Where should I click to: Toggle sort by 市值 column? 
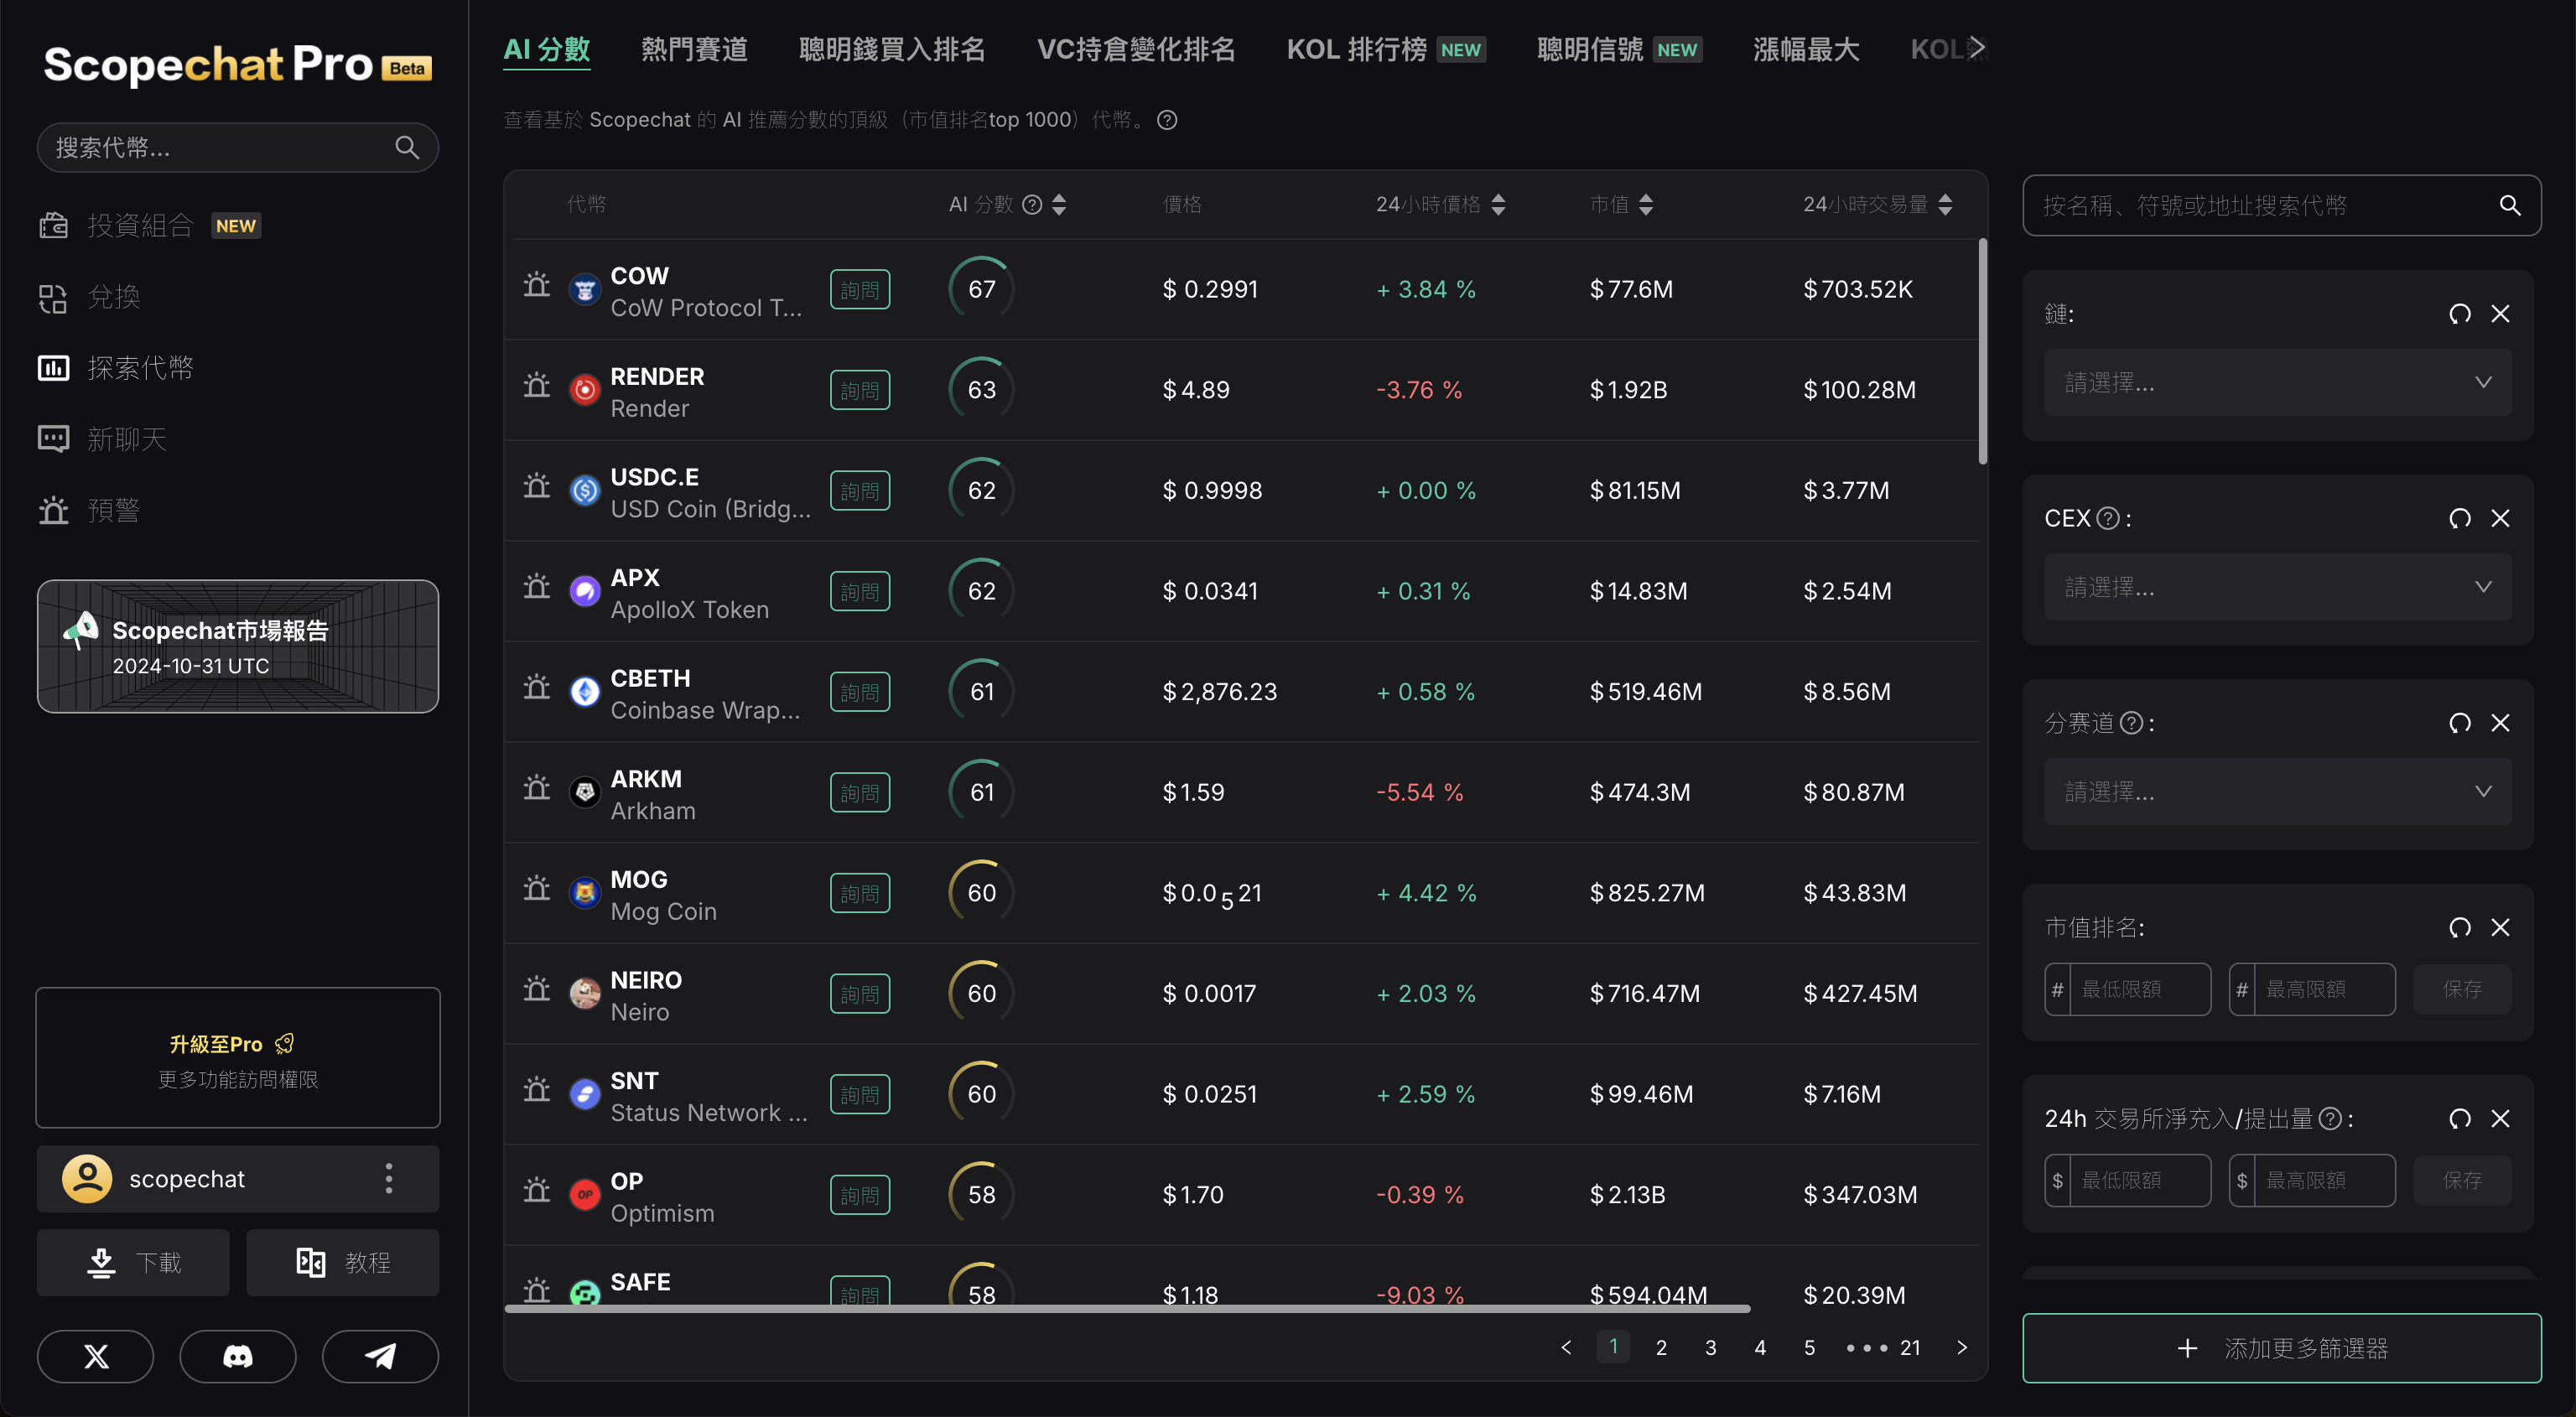pyautogui.click(x=1646, y=205)
